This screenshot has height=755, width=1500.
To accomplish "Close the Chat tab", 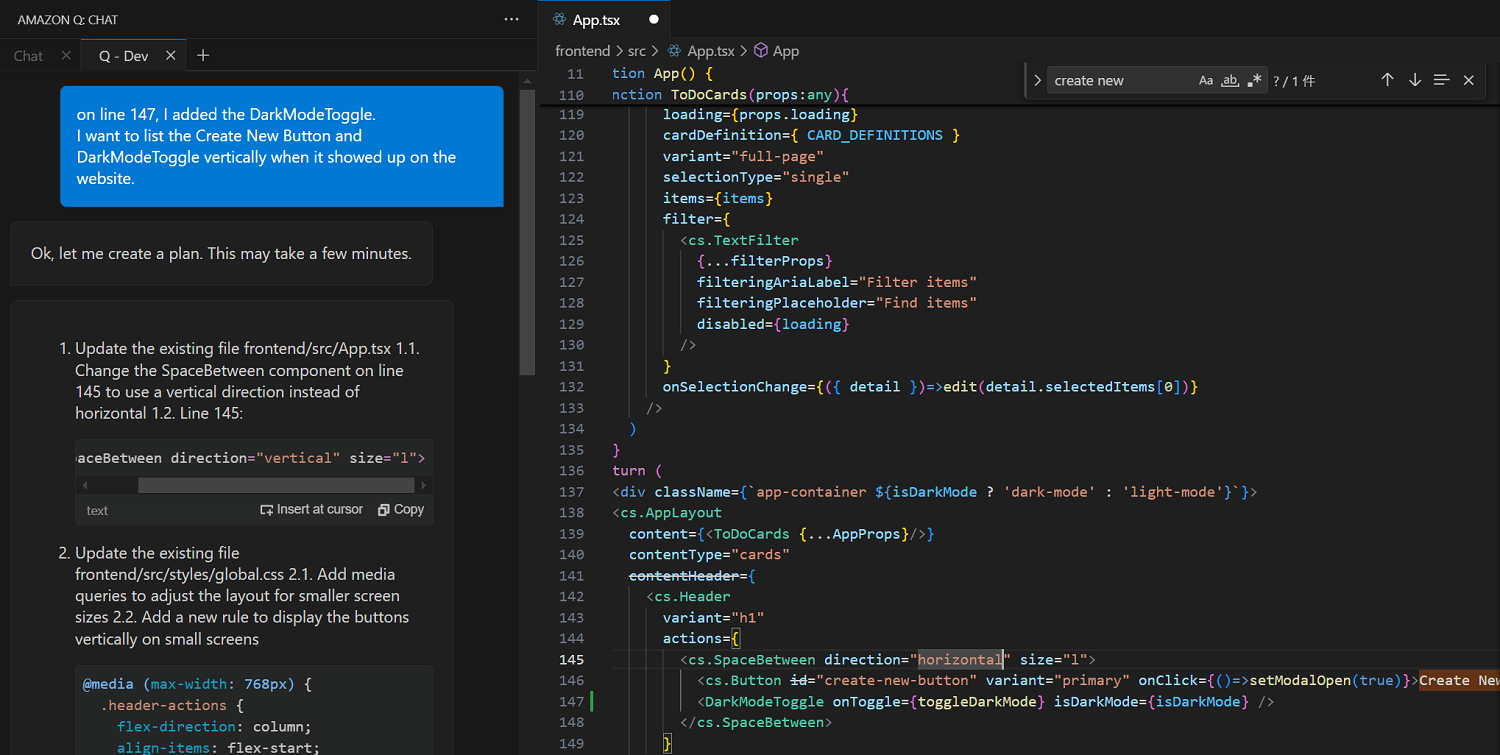I will 66,55.
